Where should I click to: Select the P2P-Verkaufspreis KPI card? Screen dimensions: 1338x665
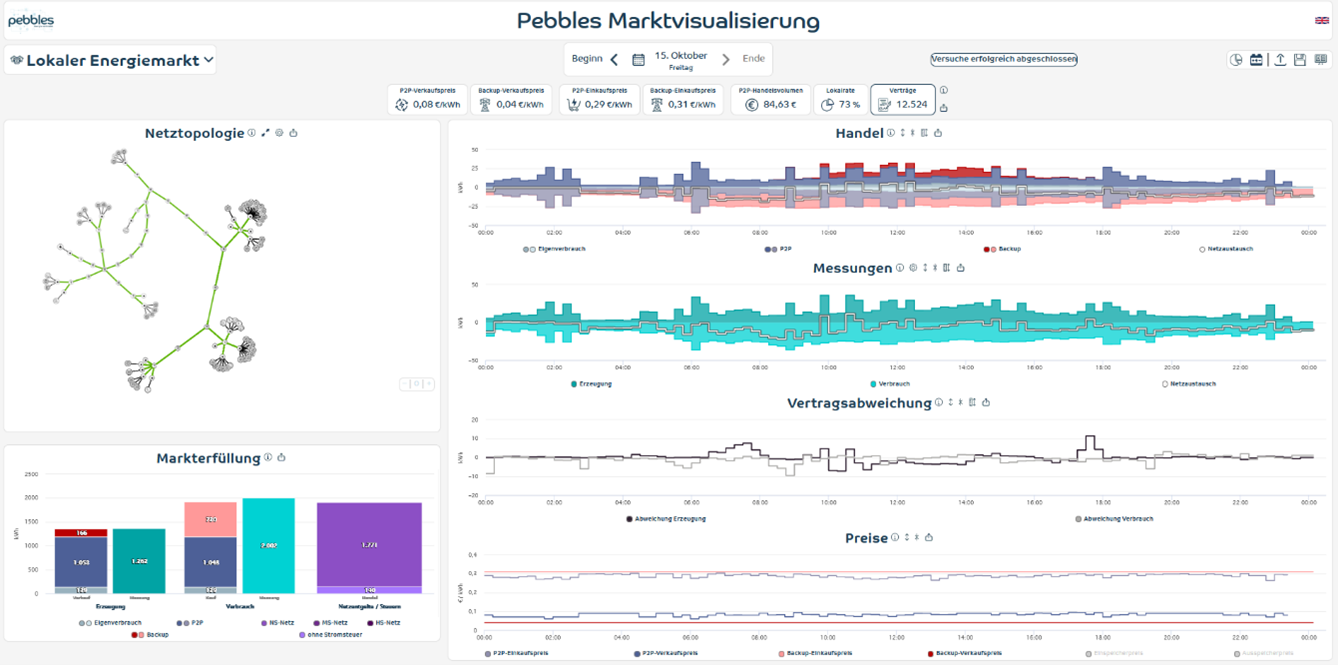click(427, 99)
